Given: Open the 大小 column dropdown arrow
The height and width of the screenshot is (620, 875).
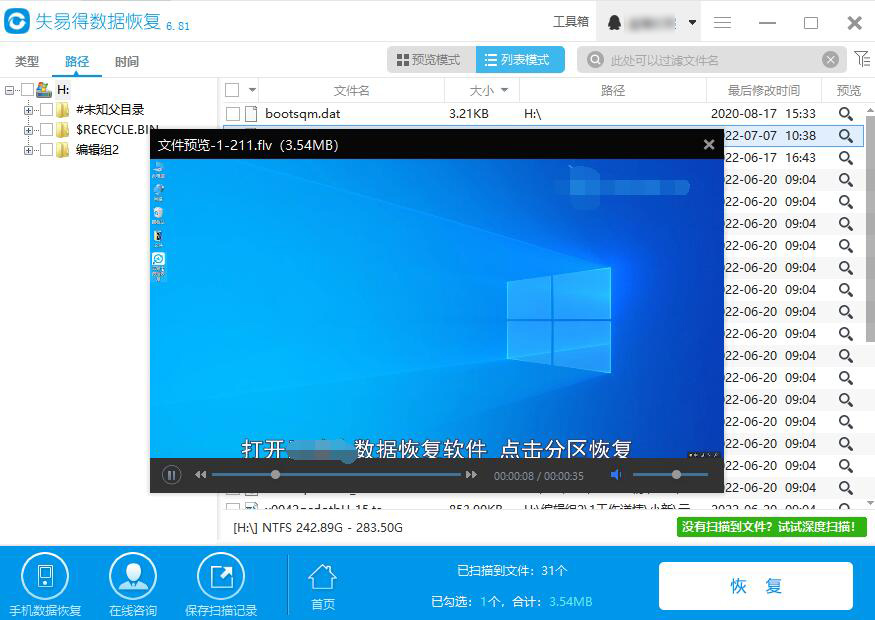Looking at the screenshot, I should [x=504, y=90].
